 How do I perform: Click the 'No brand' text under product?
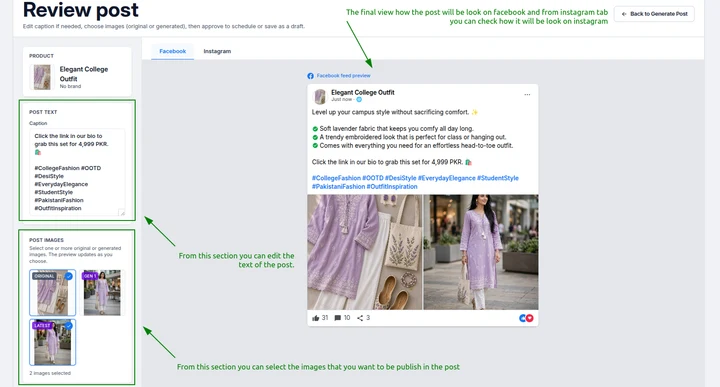70,86
